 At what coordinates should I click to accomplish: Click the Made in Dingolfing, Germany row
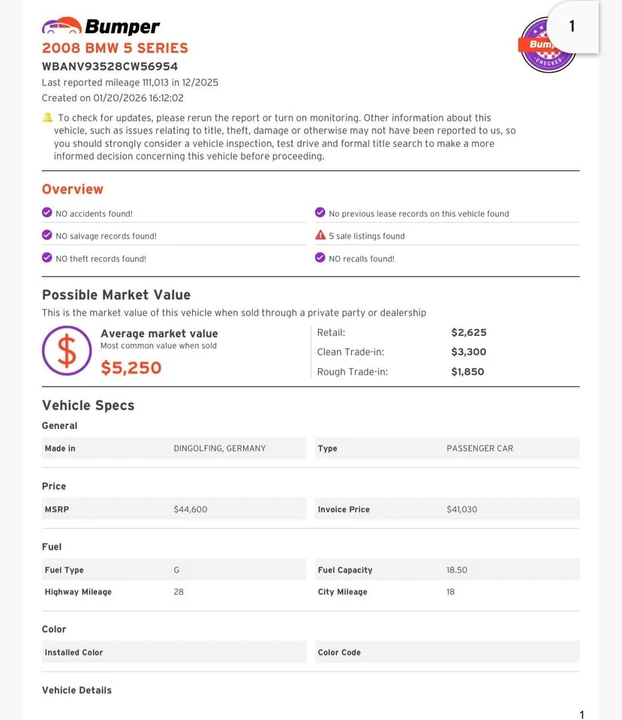pos(174,448)
